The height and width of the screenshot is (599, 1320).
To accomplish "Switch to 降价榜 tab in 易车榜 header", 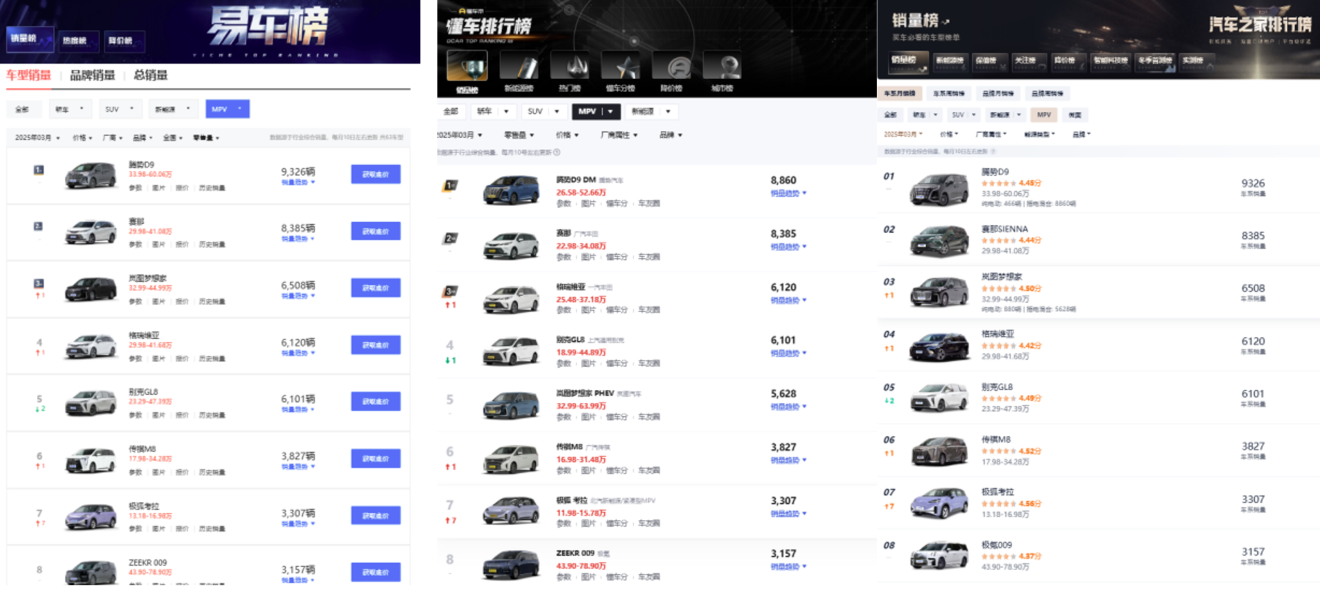I will tap(126, 41).
